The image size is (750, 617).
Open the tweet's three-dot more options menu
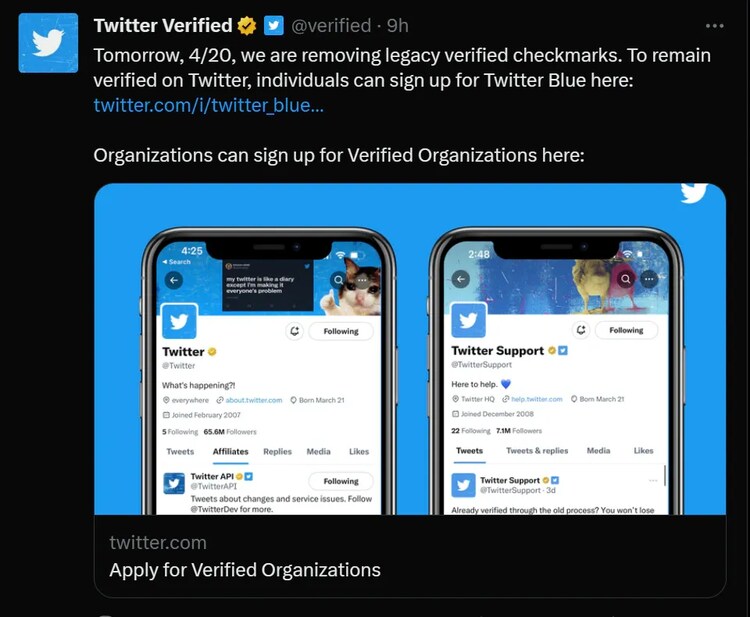click(714, 25)
